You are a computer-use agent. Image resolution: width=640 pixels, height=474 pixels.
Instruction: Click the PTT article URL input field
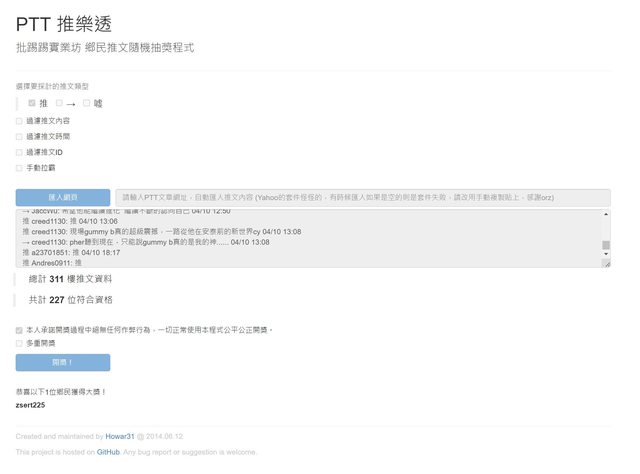[x=362, y=198]
